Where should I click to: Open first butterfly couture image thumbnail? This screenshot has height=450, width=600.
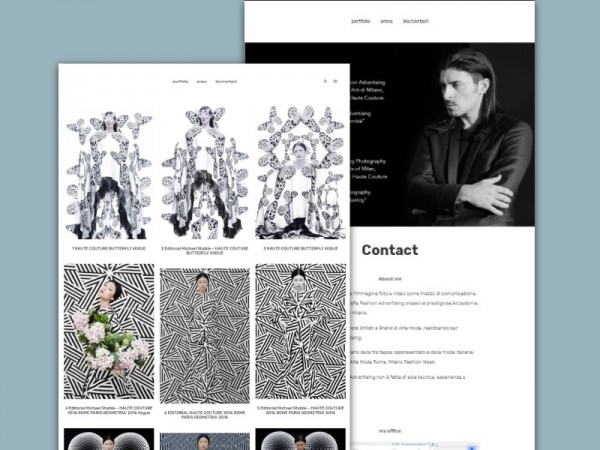point(109,172)
